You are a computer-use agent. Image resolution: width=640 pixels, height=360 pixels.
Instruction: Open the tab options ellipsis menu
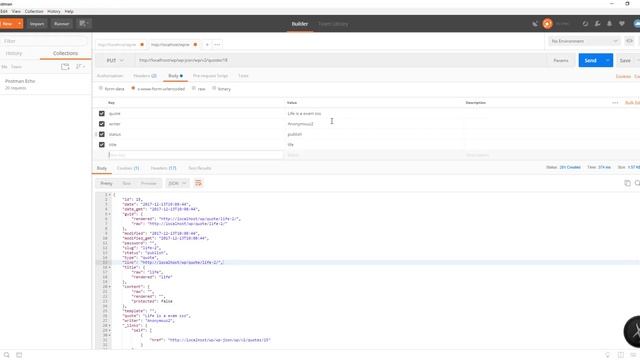[x=217, y=44]
